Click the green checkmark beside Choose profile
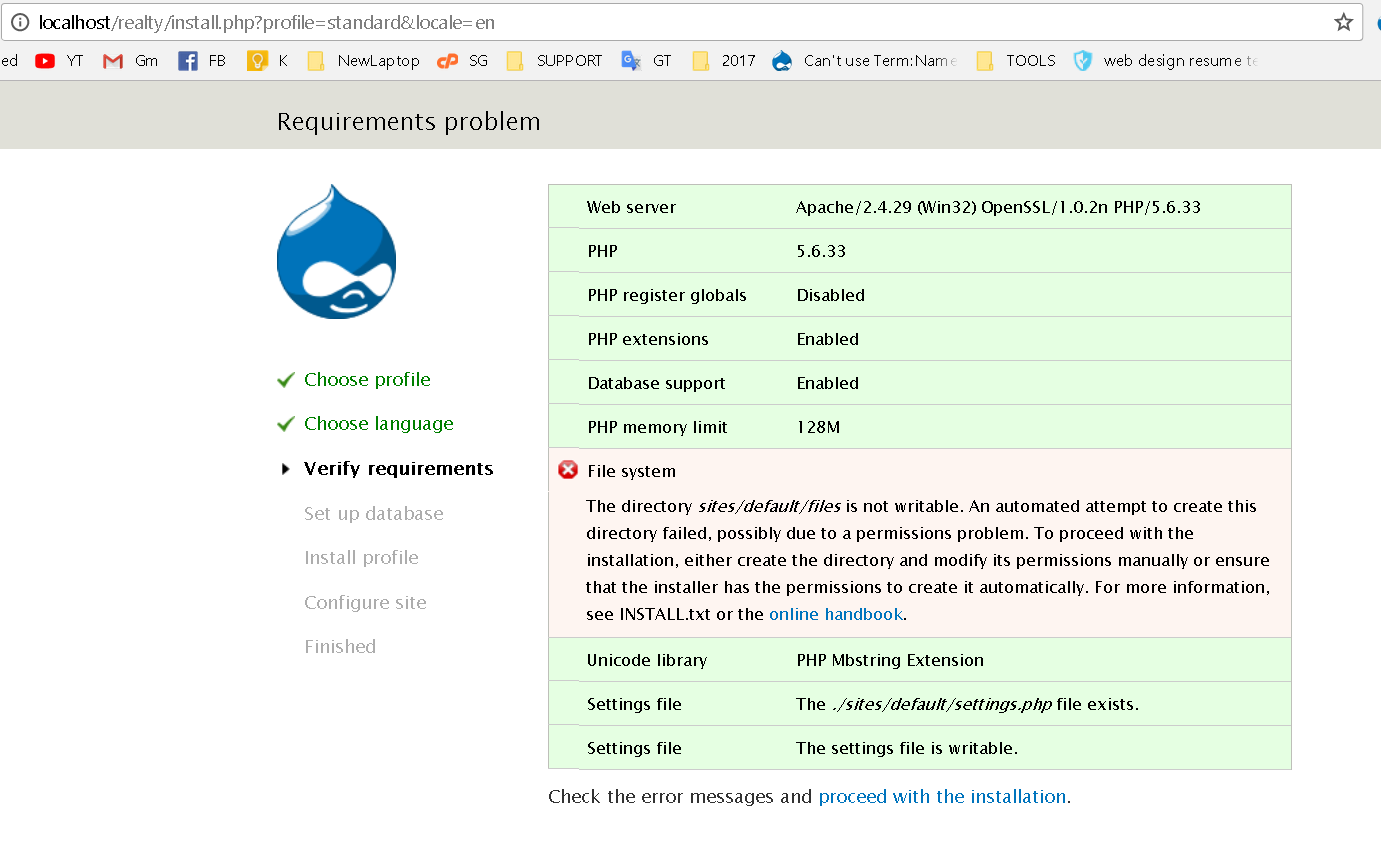The height and width of the screenshot is (850, 1381). tap(285, 378)
